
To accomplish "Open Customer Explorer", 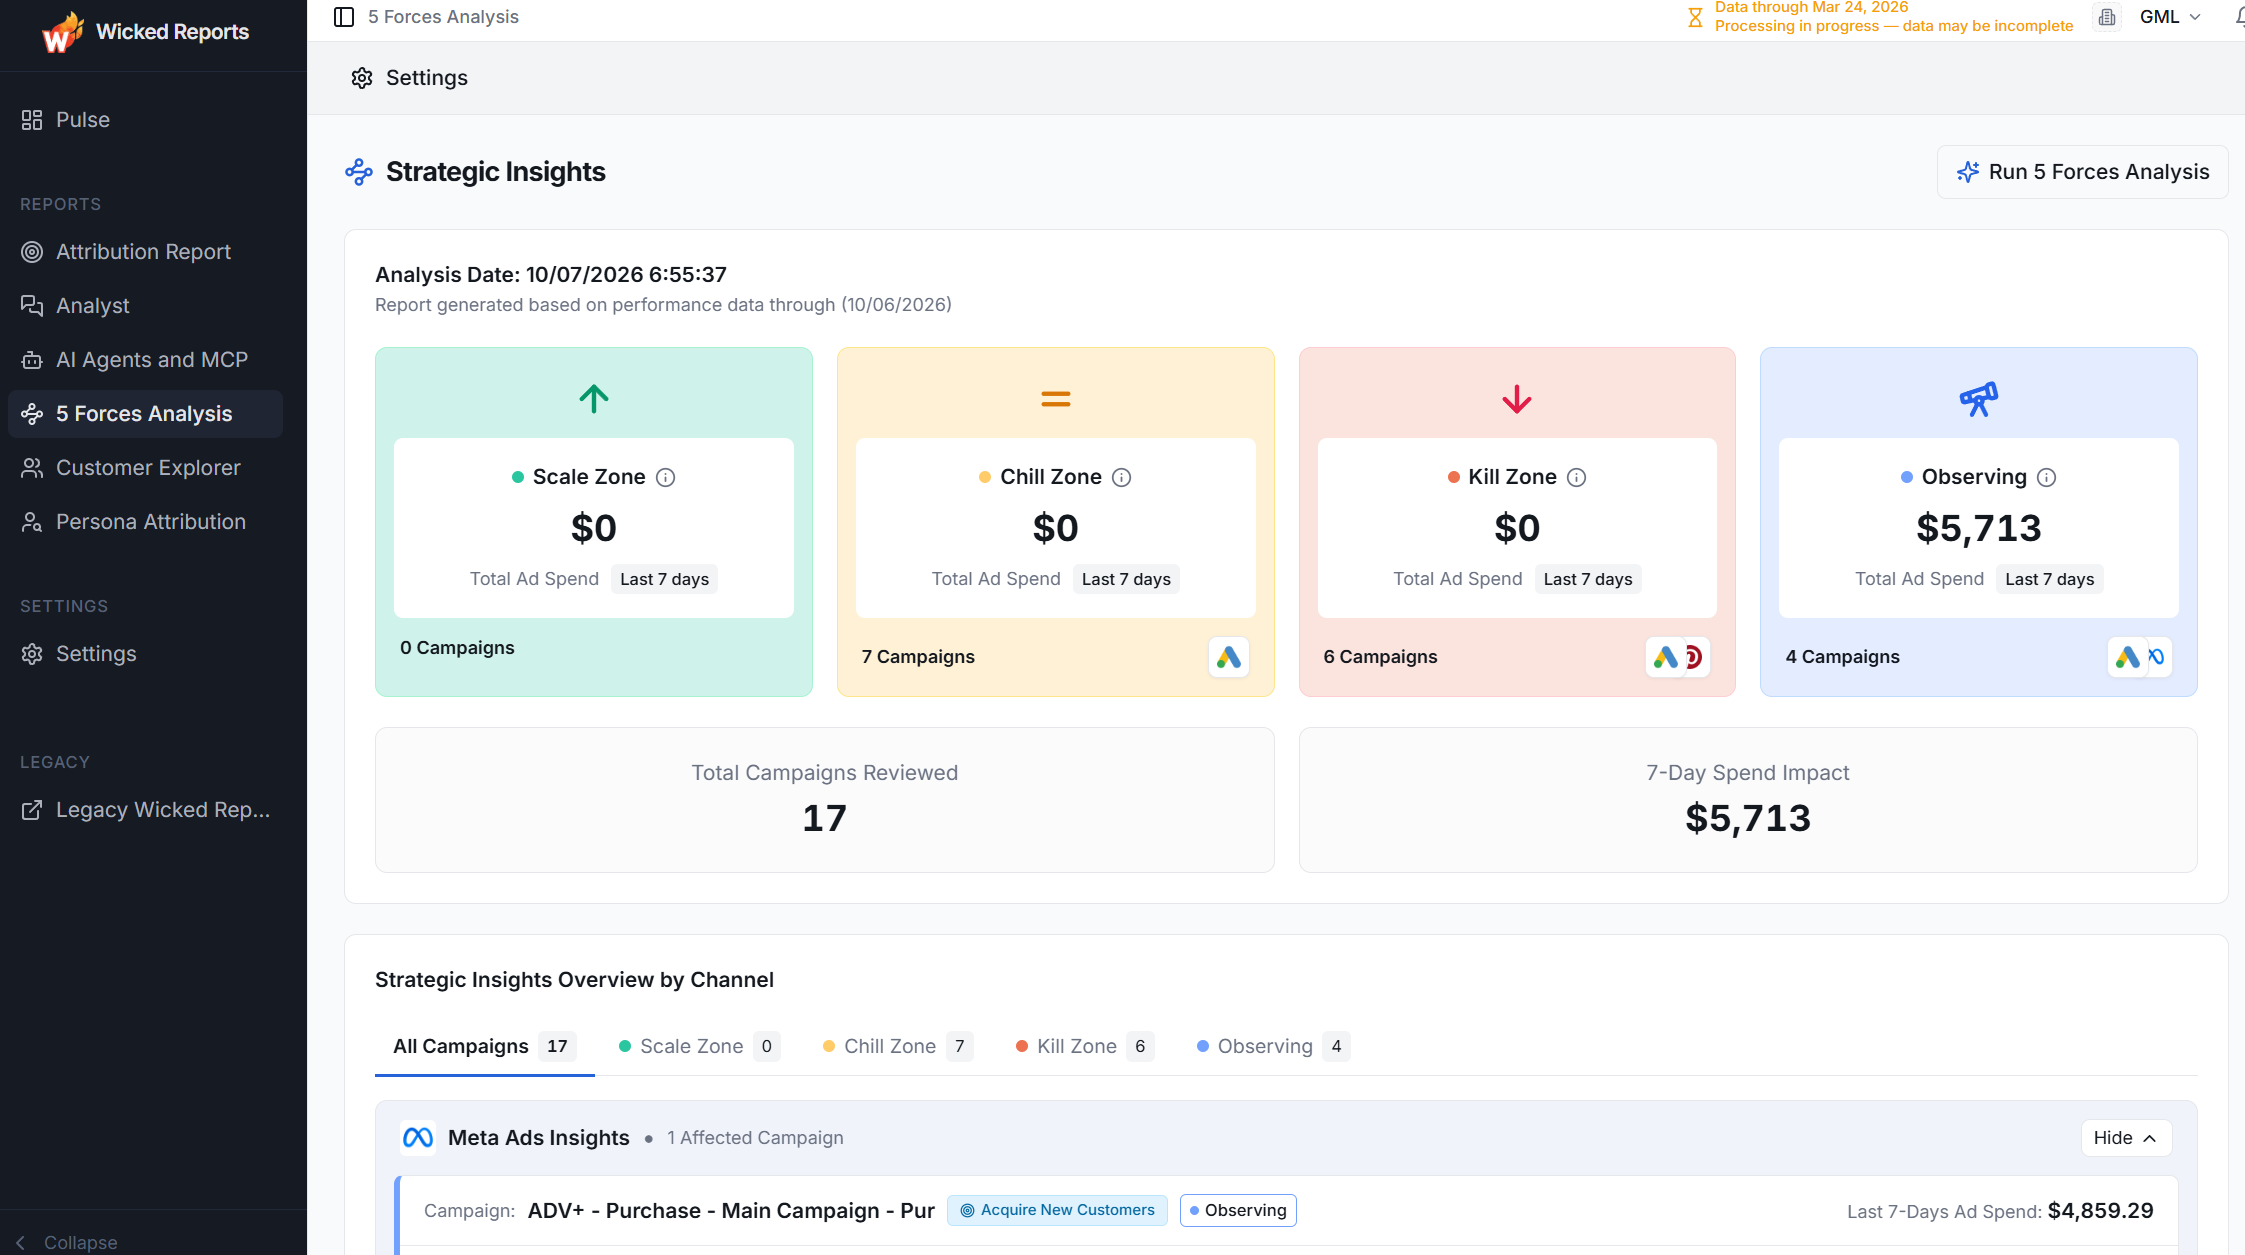I will (145, 468).
